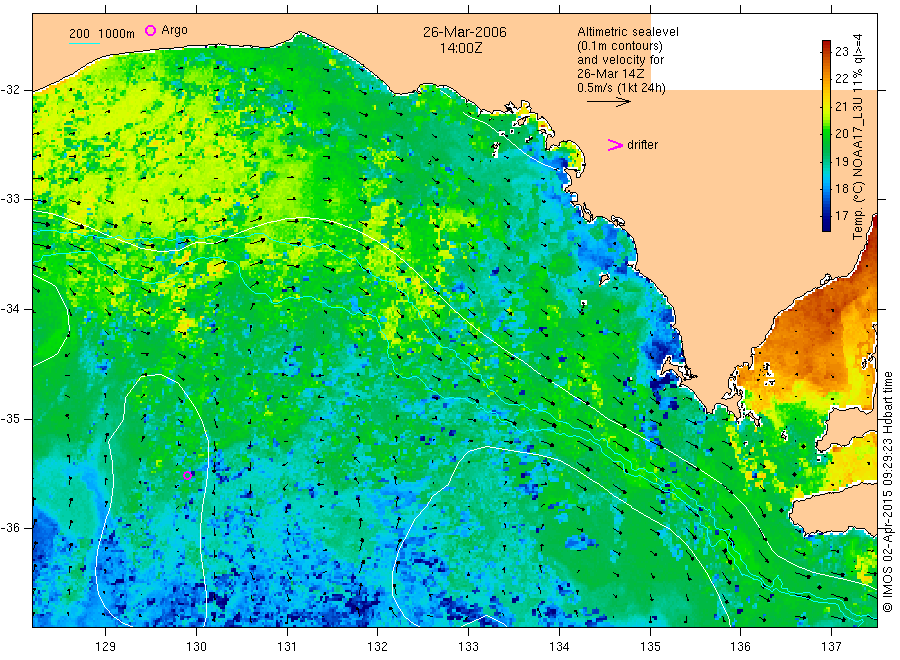Click latitude axis label -33
This screenshot has height=660, width=900.
coord(10,199)
